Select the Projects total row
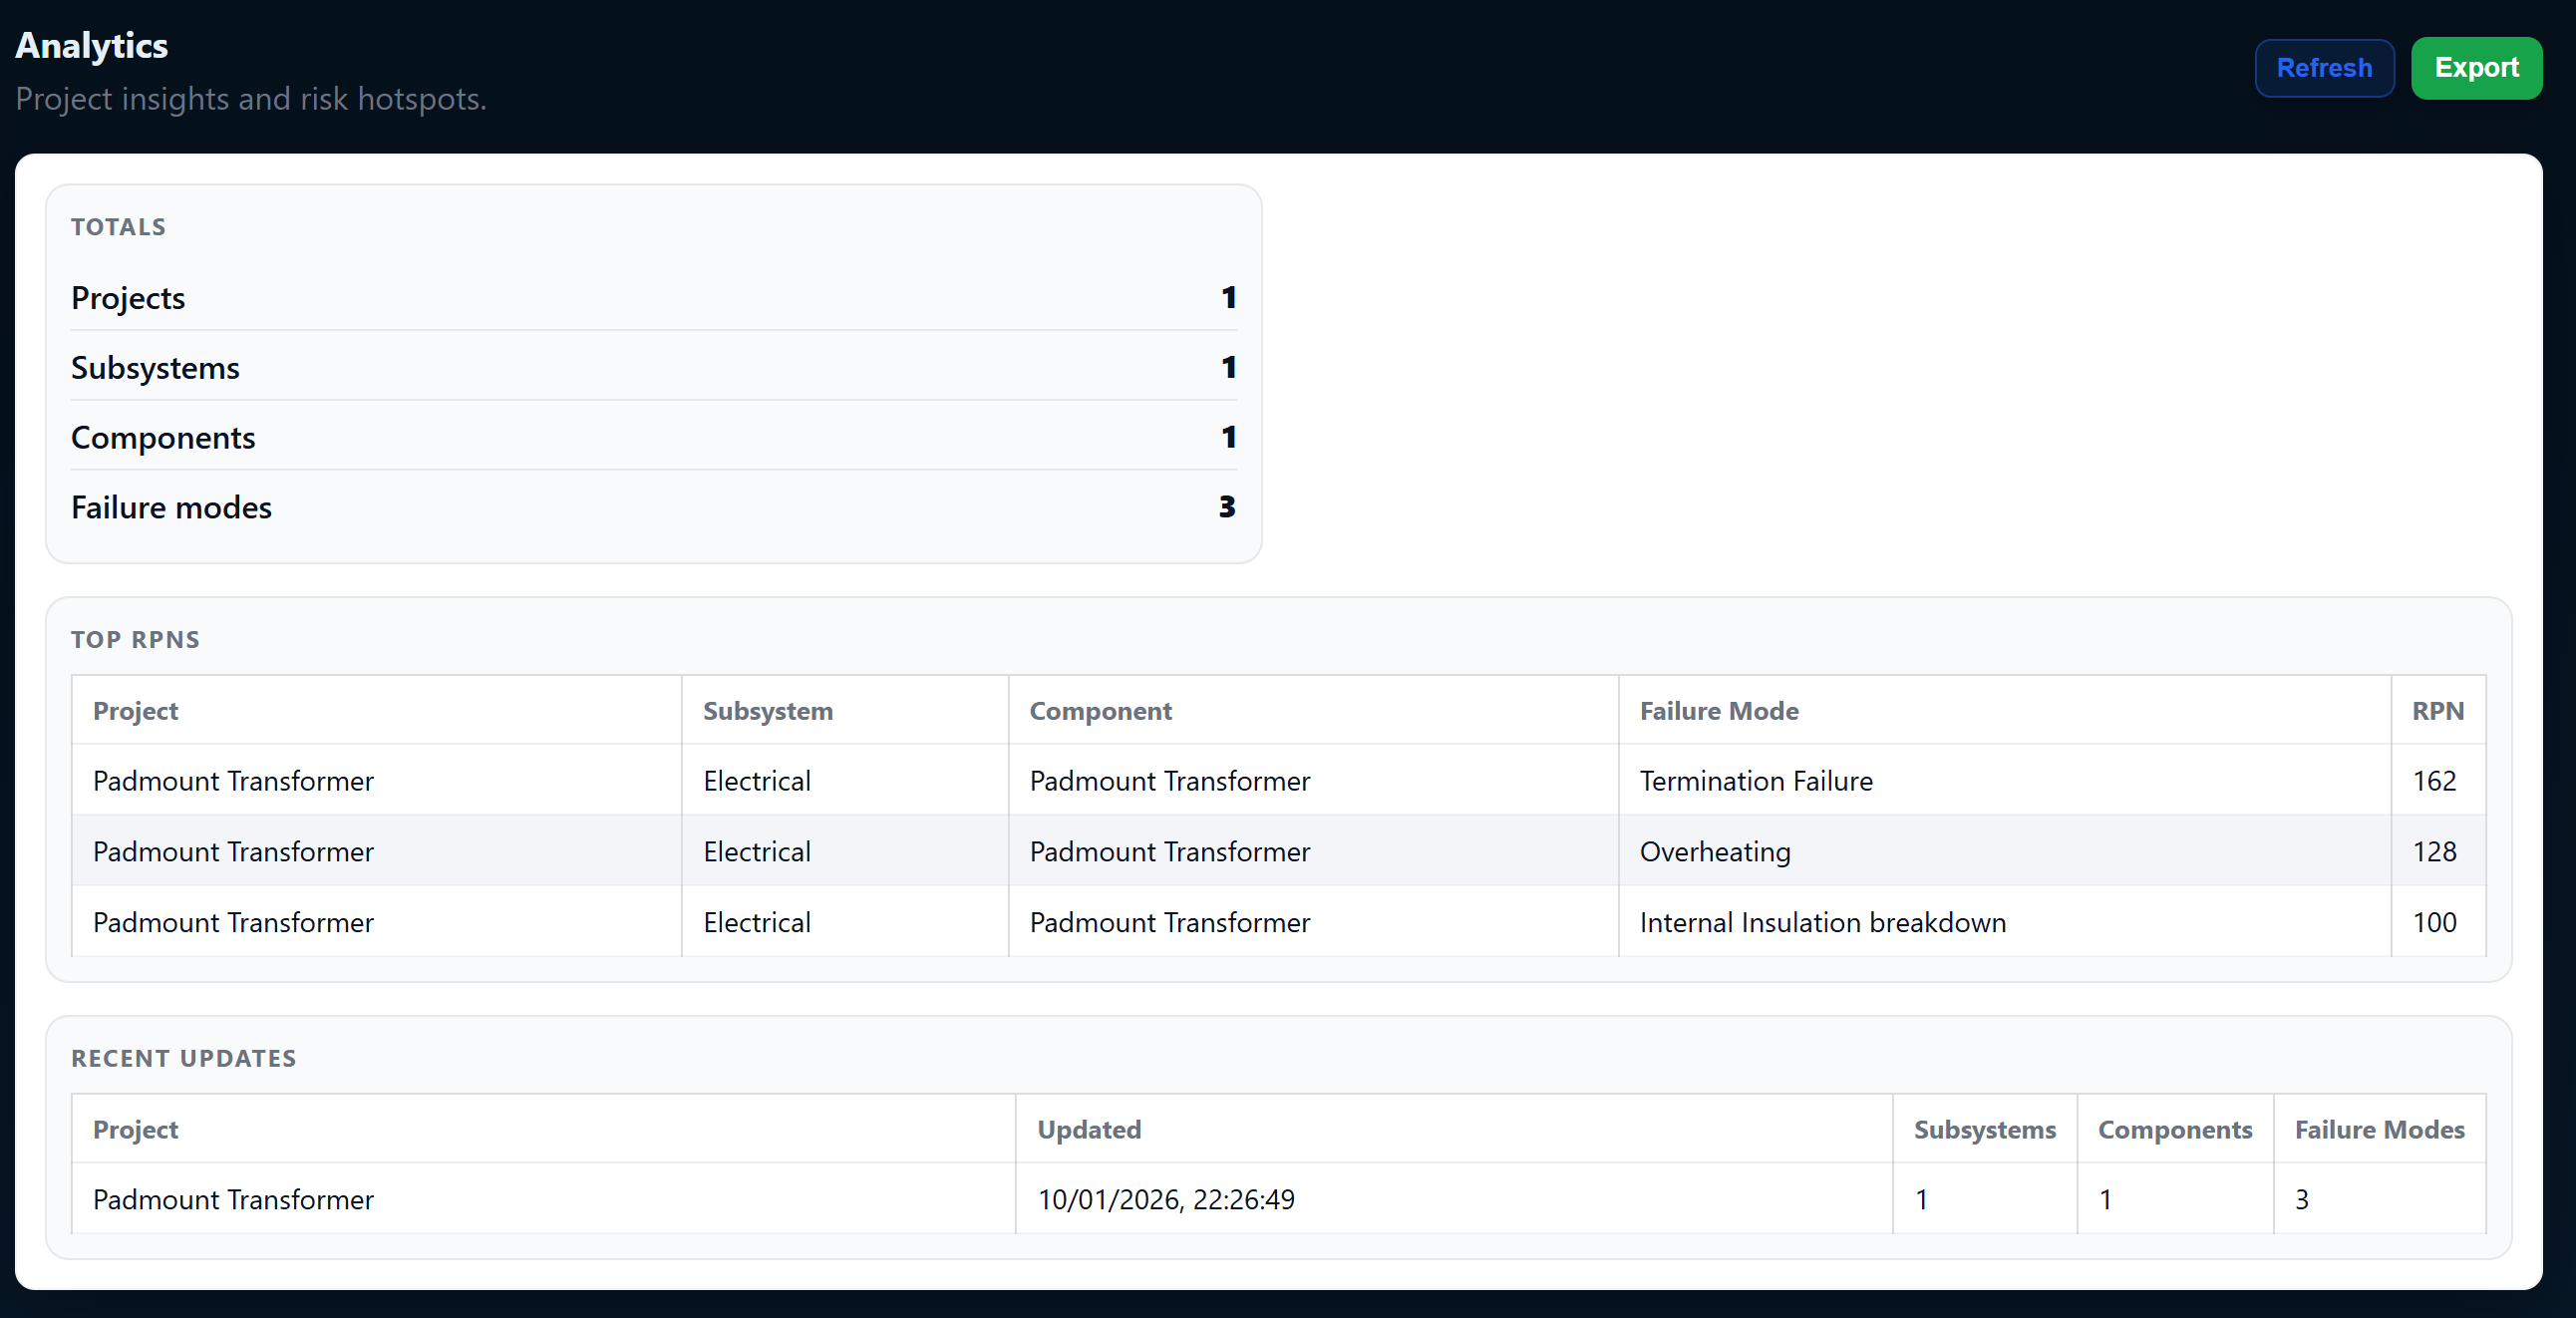The width and height of the screenshot is (2576, 1318). coord(652,297)
